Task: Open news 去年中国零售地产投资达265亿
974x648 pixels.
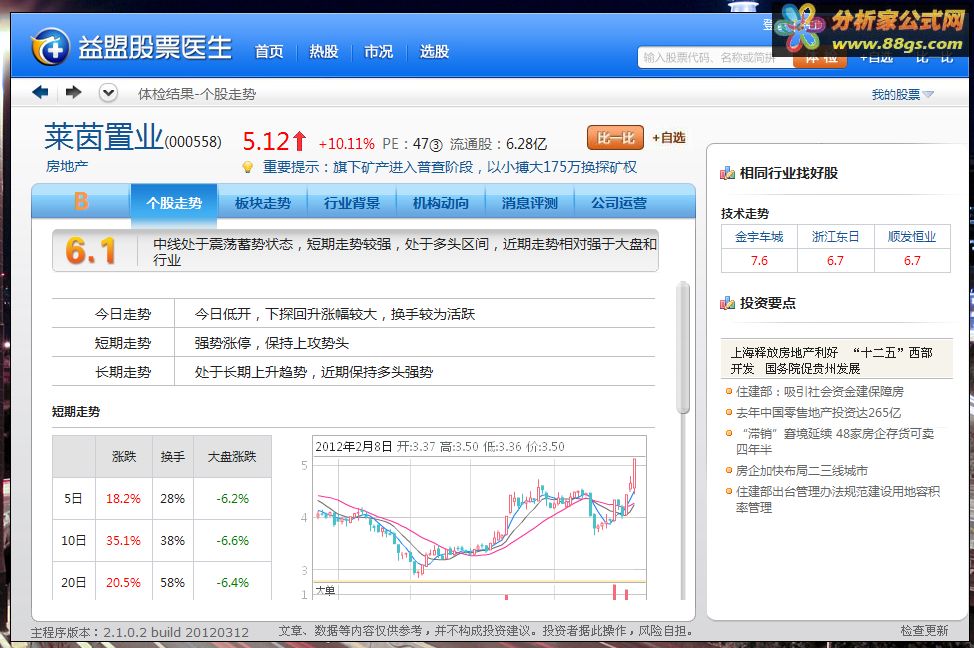Action: pyautogui.click(x=818, y=413)
